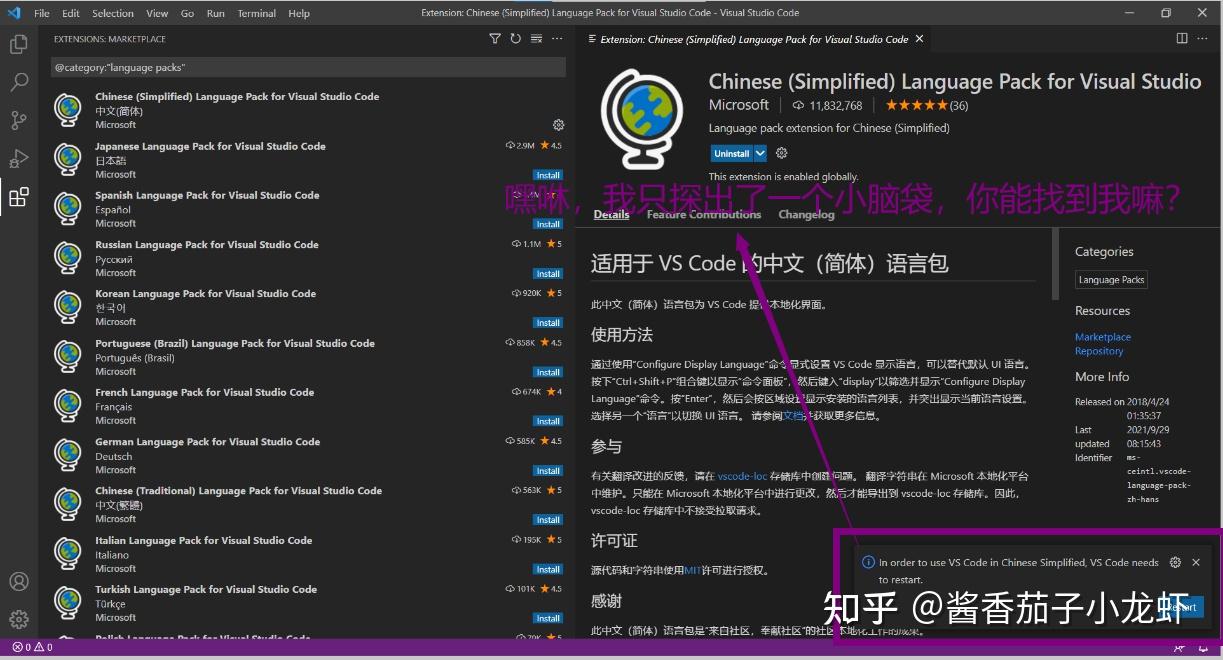The width and height of the screenshot is (1223, 660).
Task: Open the Search icon in the Activity Bar
Action: click(18, 82)
